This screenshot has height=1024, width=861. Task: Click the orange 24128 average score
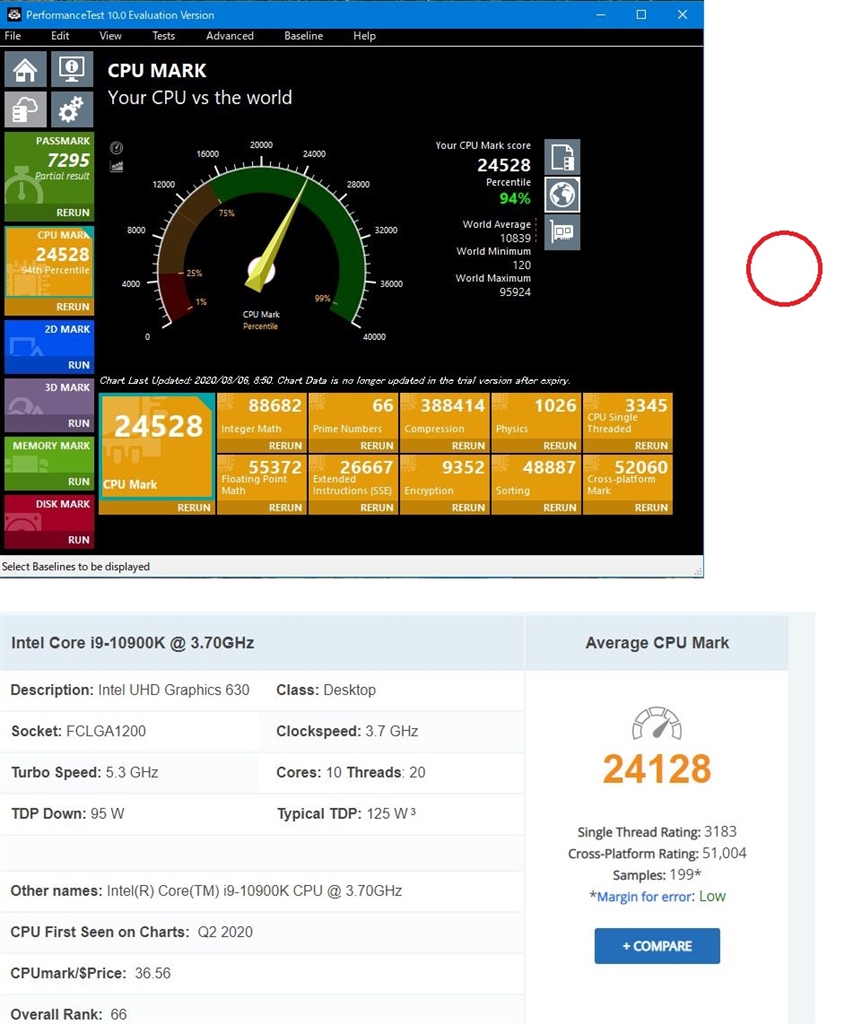click(x=657, y=769)
